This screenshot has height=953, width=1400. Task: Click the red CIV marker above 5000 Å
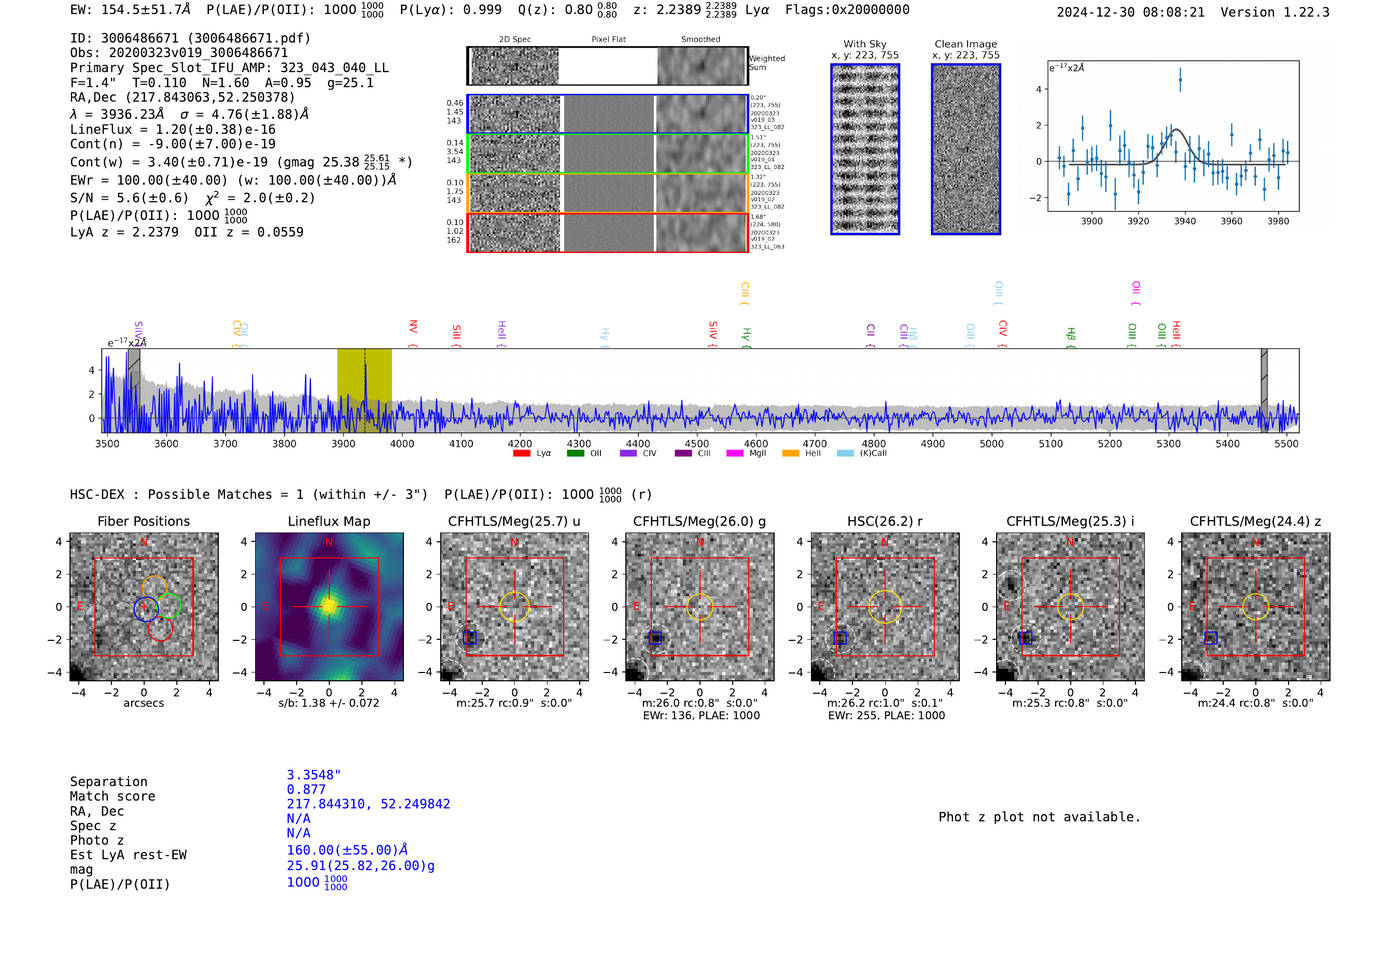click(x=1003, y=333)
